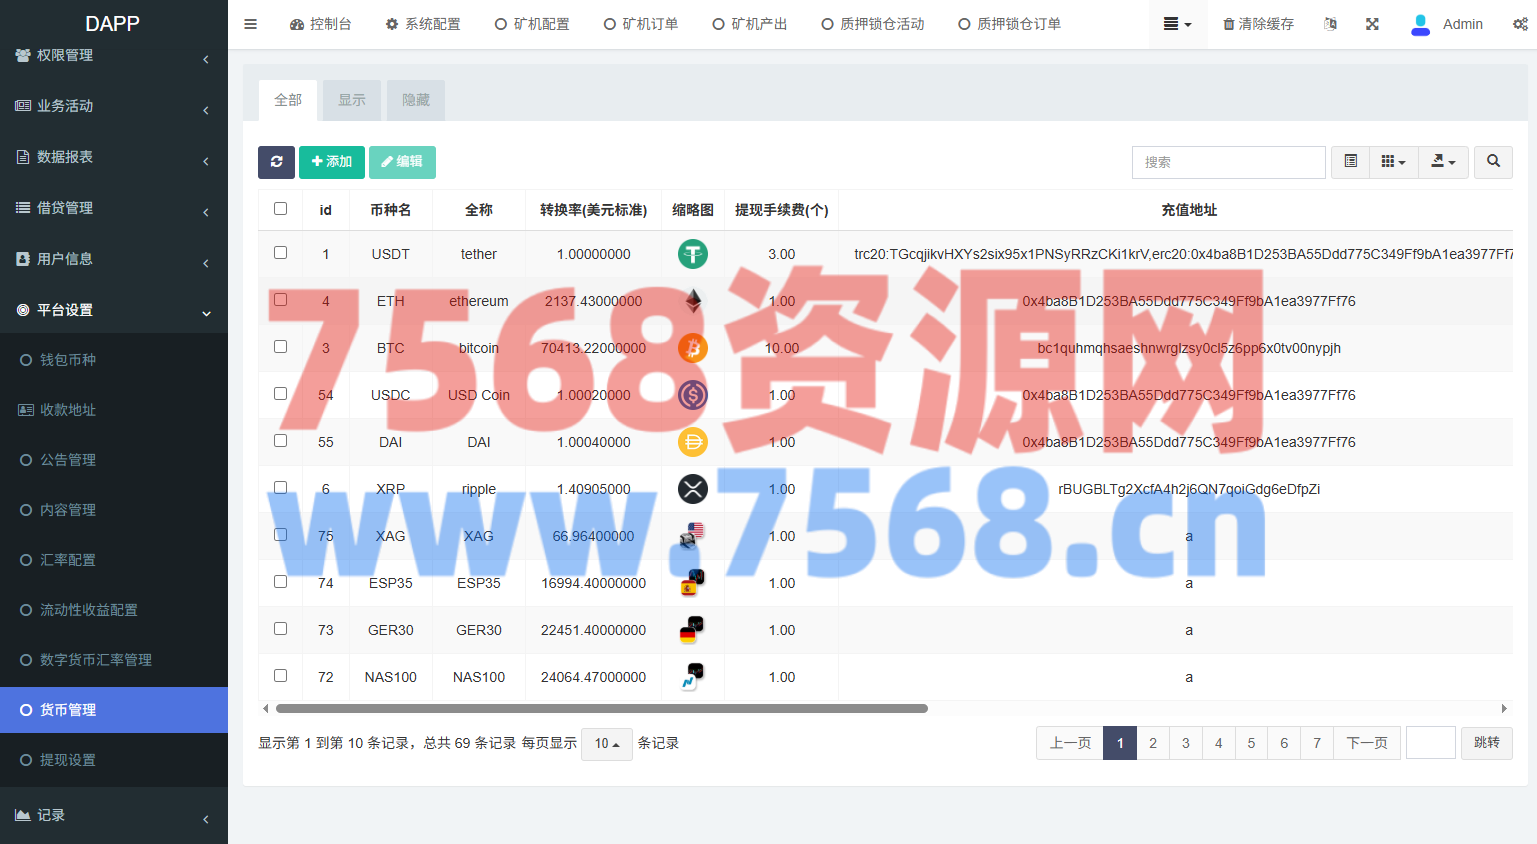Go to the 下一页 next page
Viewport: 1537px width, 844px height.
tap(1367, 743)
